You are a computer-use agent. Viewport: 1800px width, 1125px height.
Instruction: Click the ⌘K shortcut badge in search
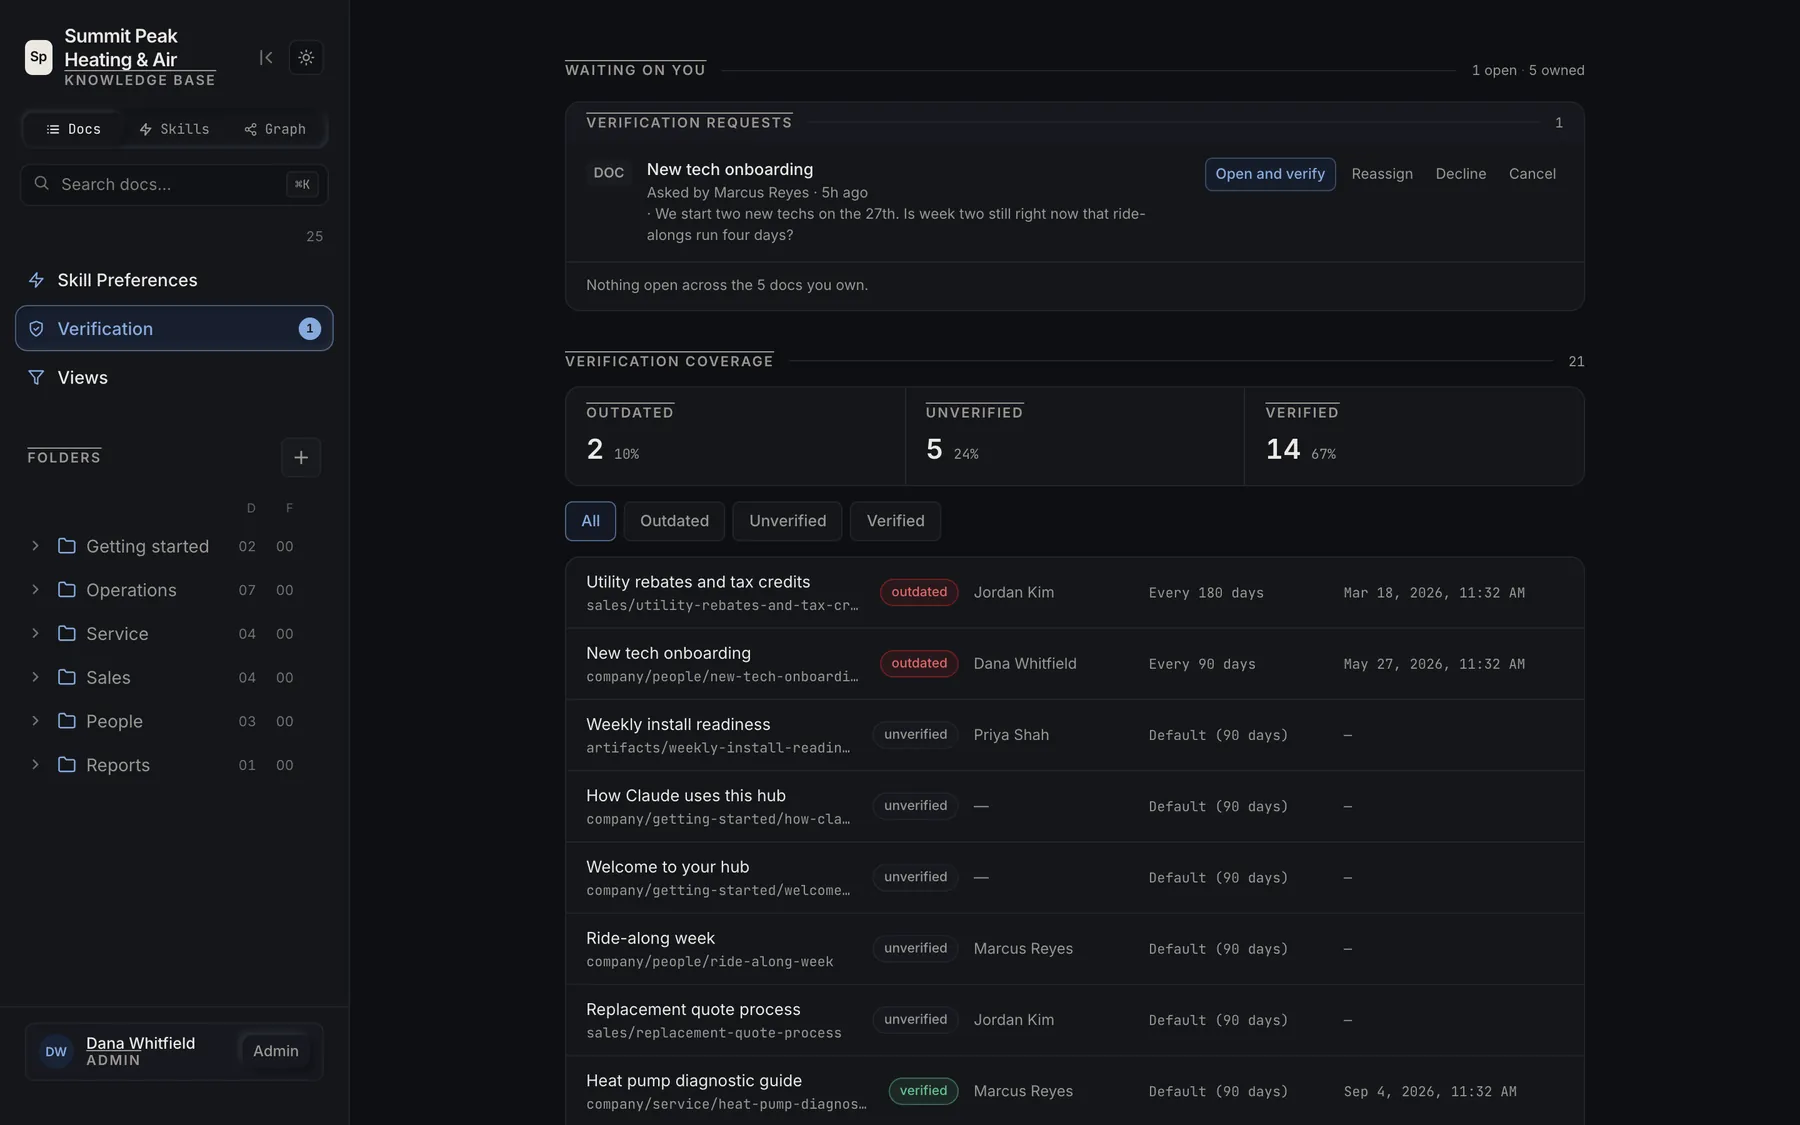302,184
